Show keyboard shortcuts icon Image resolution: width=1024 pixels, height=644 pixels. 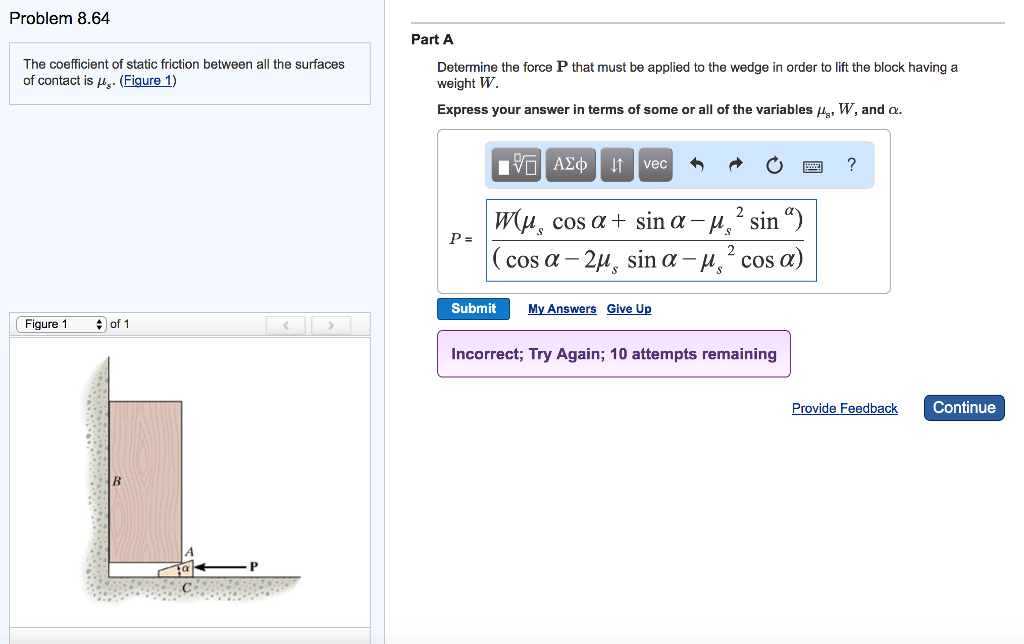tap(812, 167)
